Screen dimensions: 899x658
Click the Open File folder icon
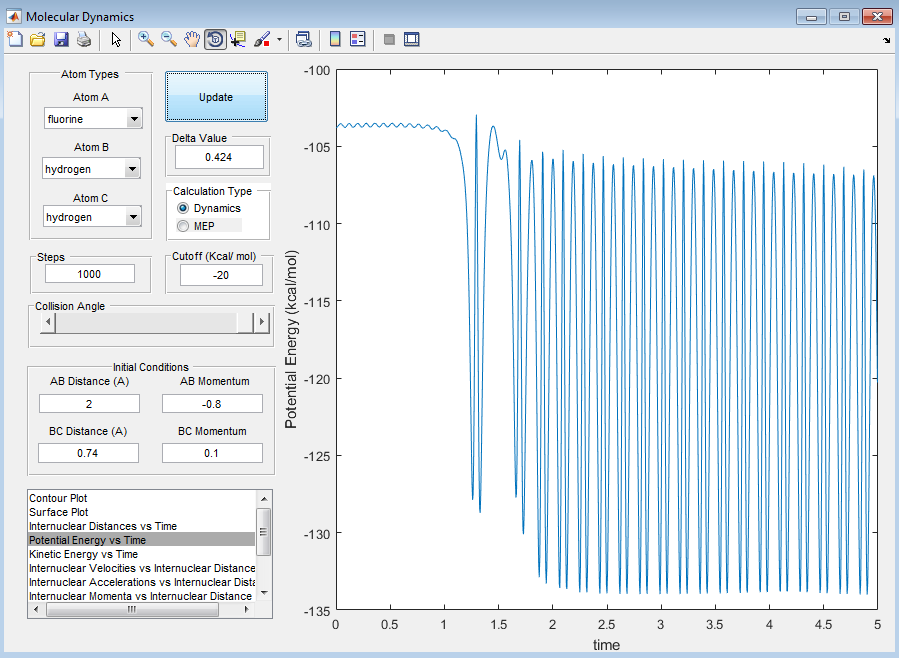(x=38, y=40)
